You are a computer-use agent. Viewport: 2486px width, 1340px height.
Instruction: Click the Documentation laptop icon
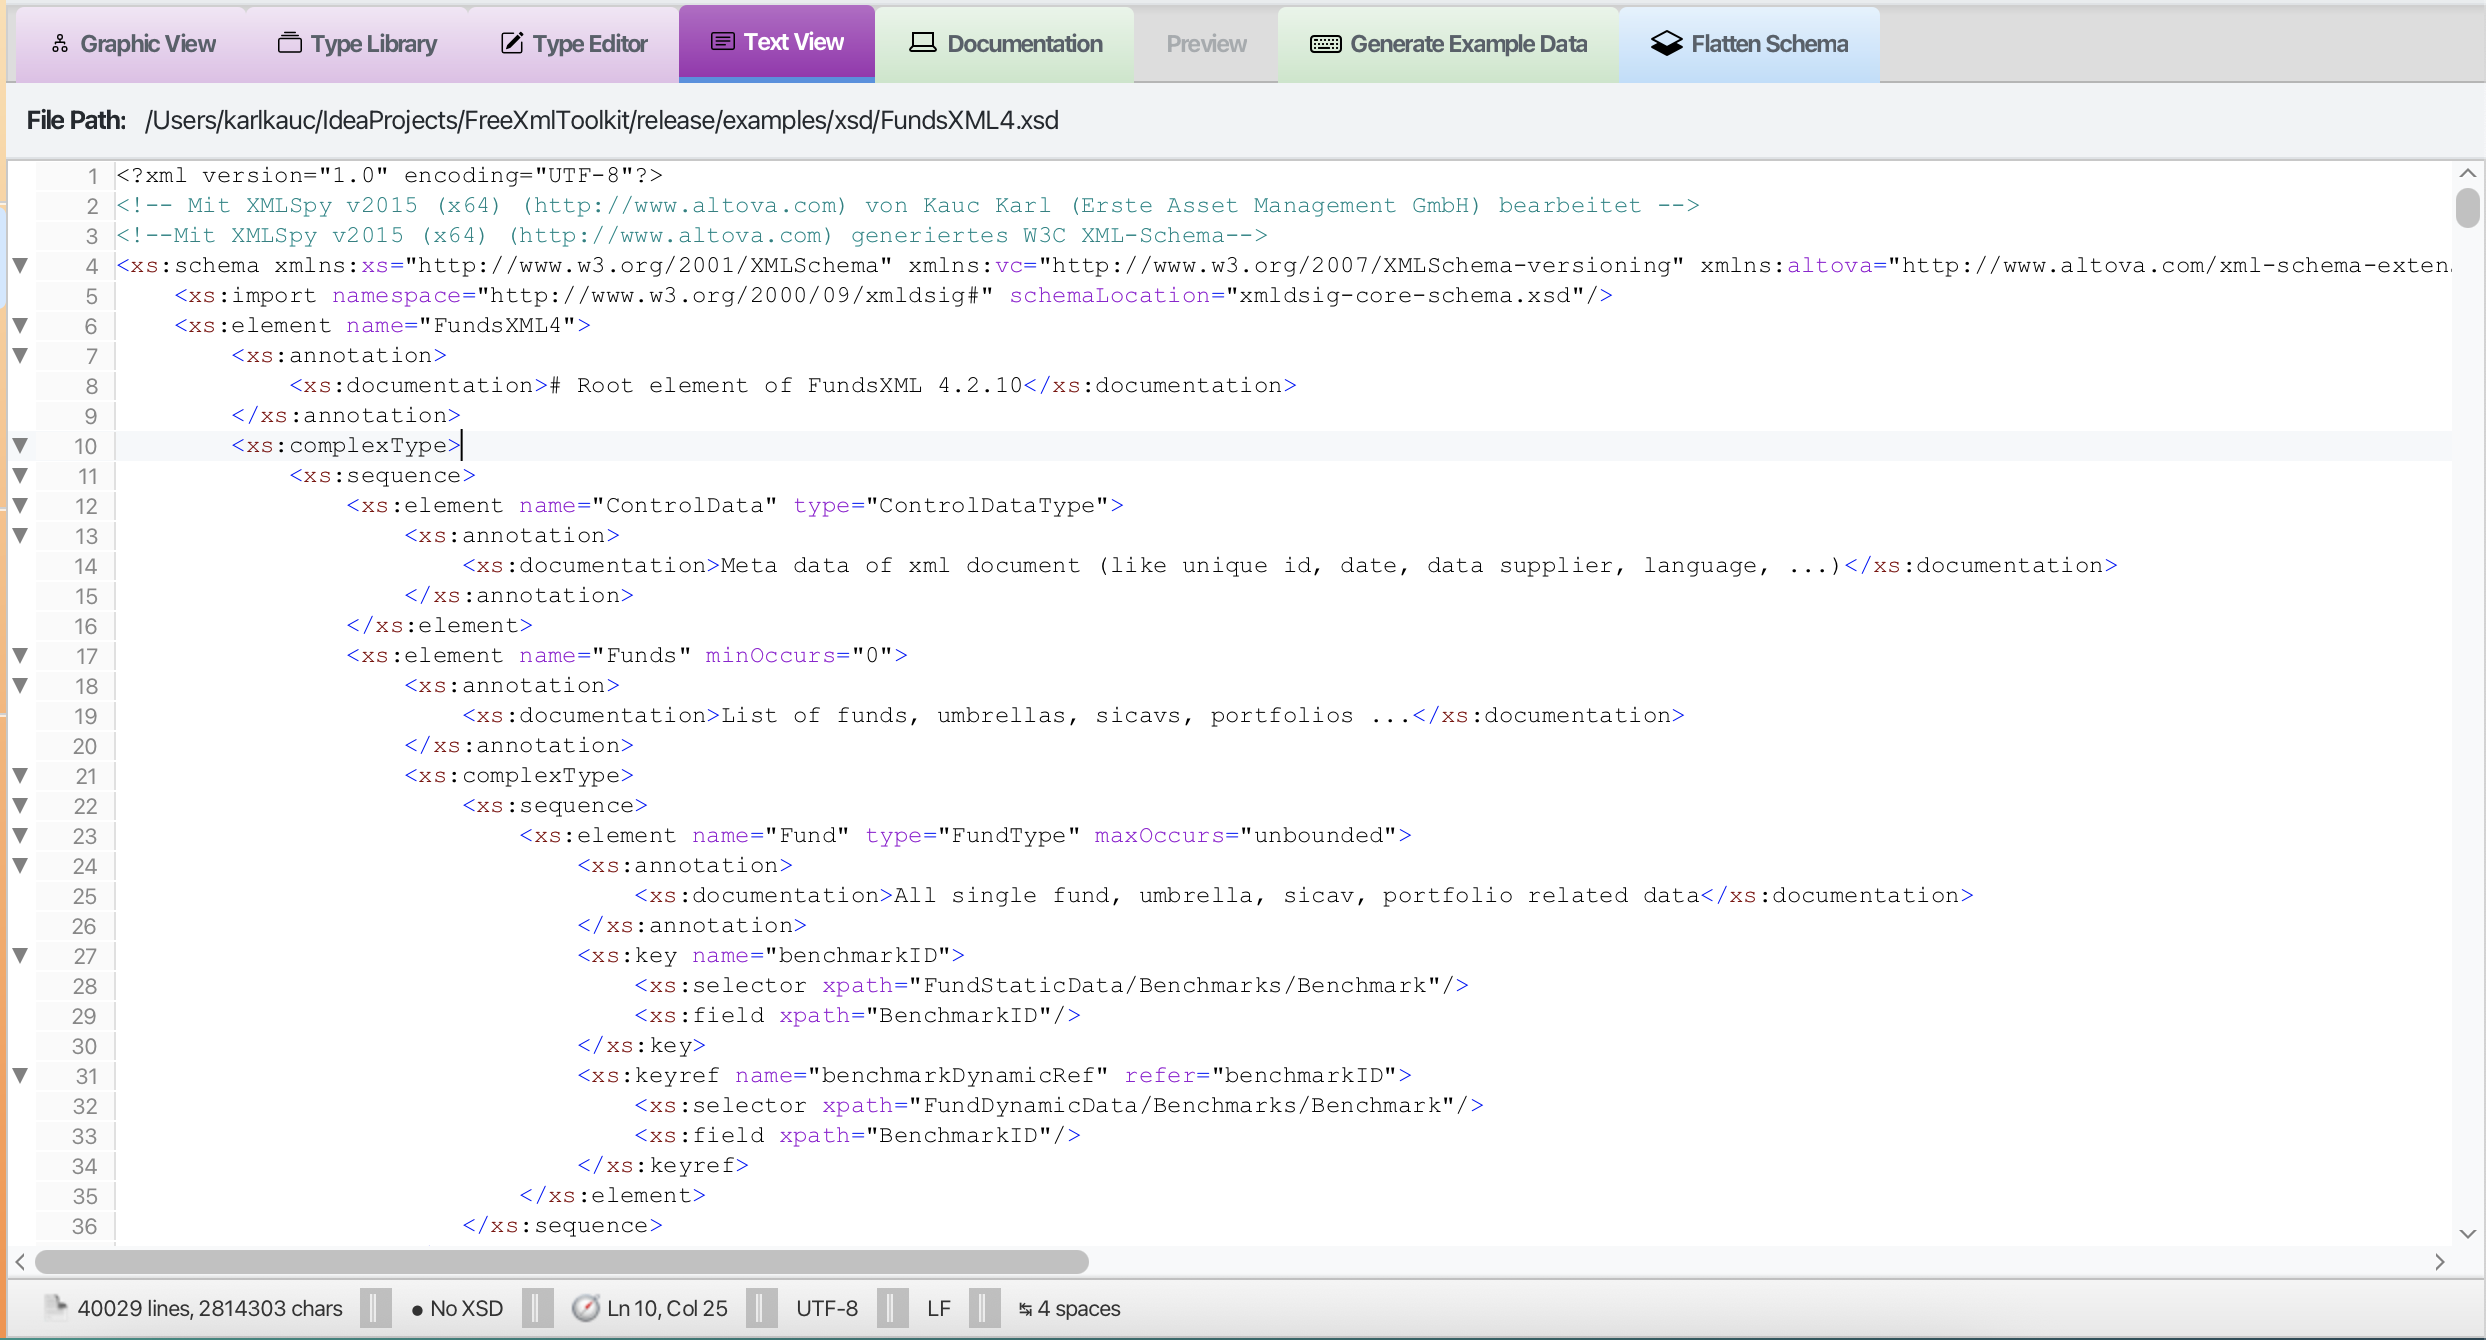coord(922,43)
